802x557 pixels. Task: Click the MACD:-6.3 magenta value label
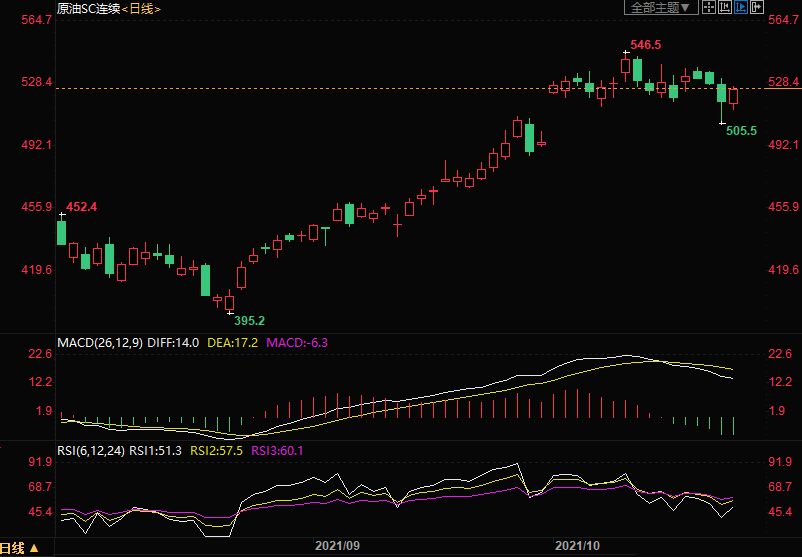pos(297,342)
